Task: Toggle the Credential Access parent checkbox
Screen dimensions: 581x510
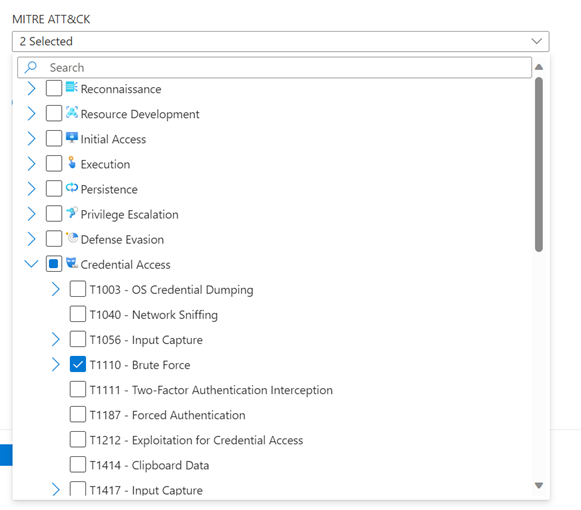Action: [x=54, y=264]
